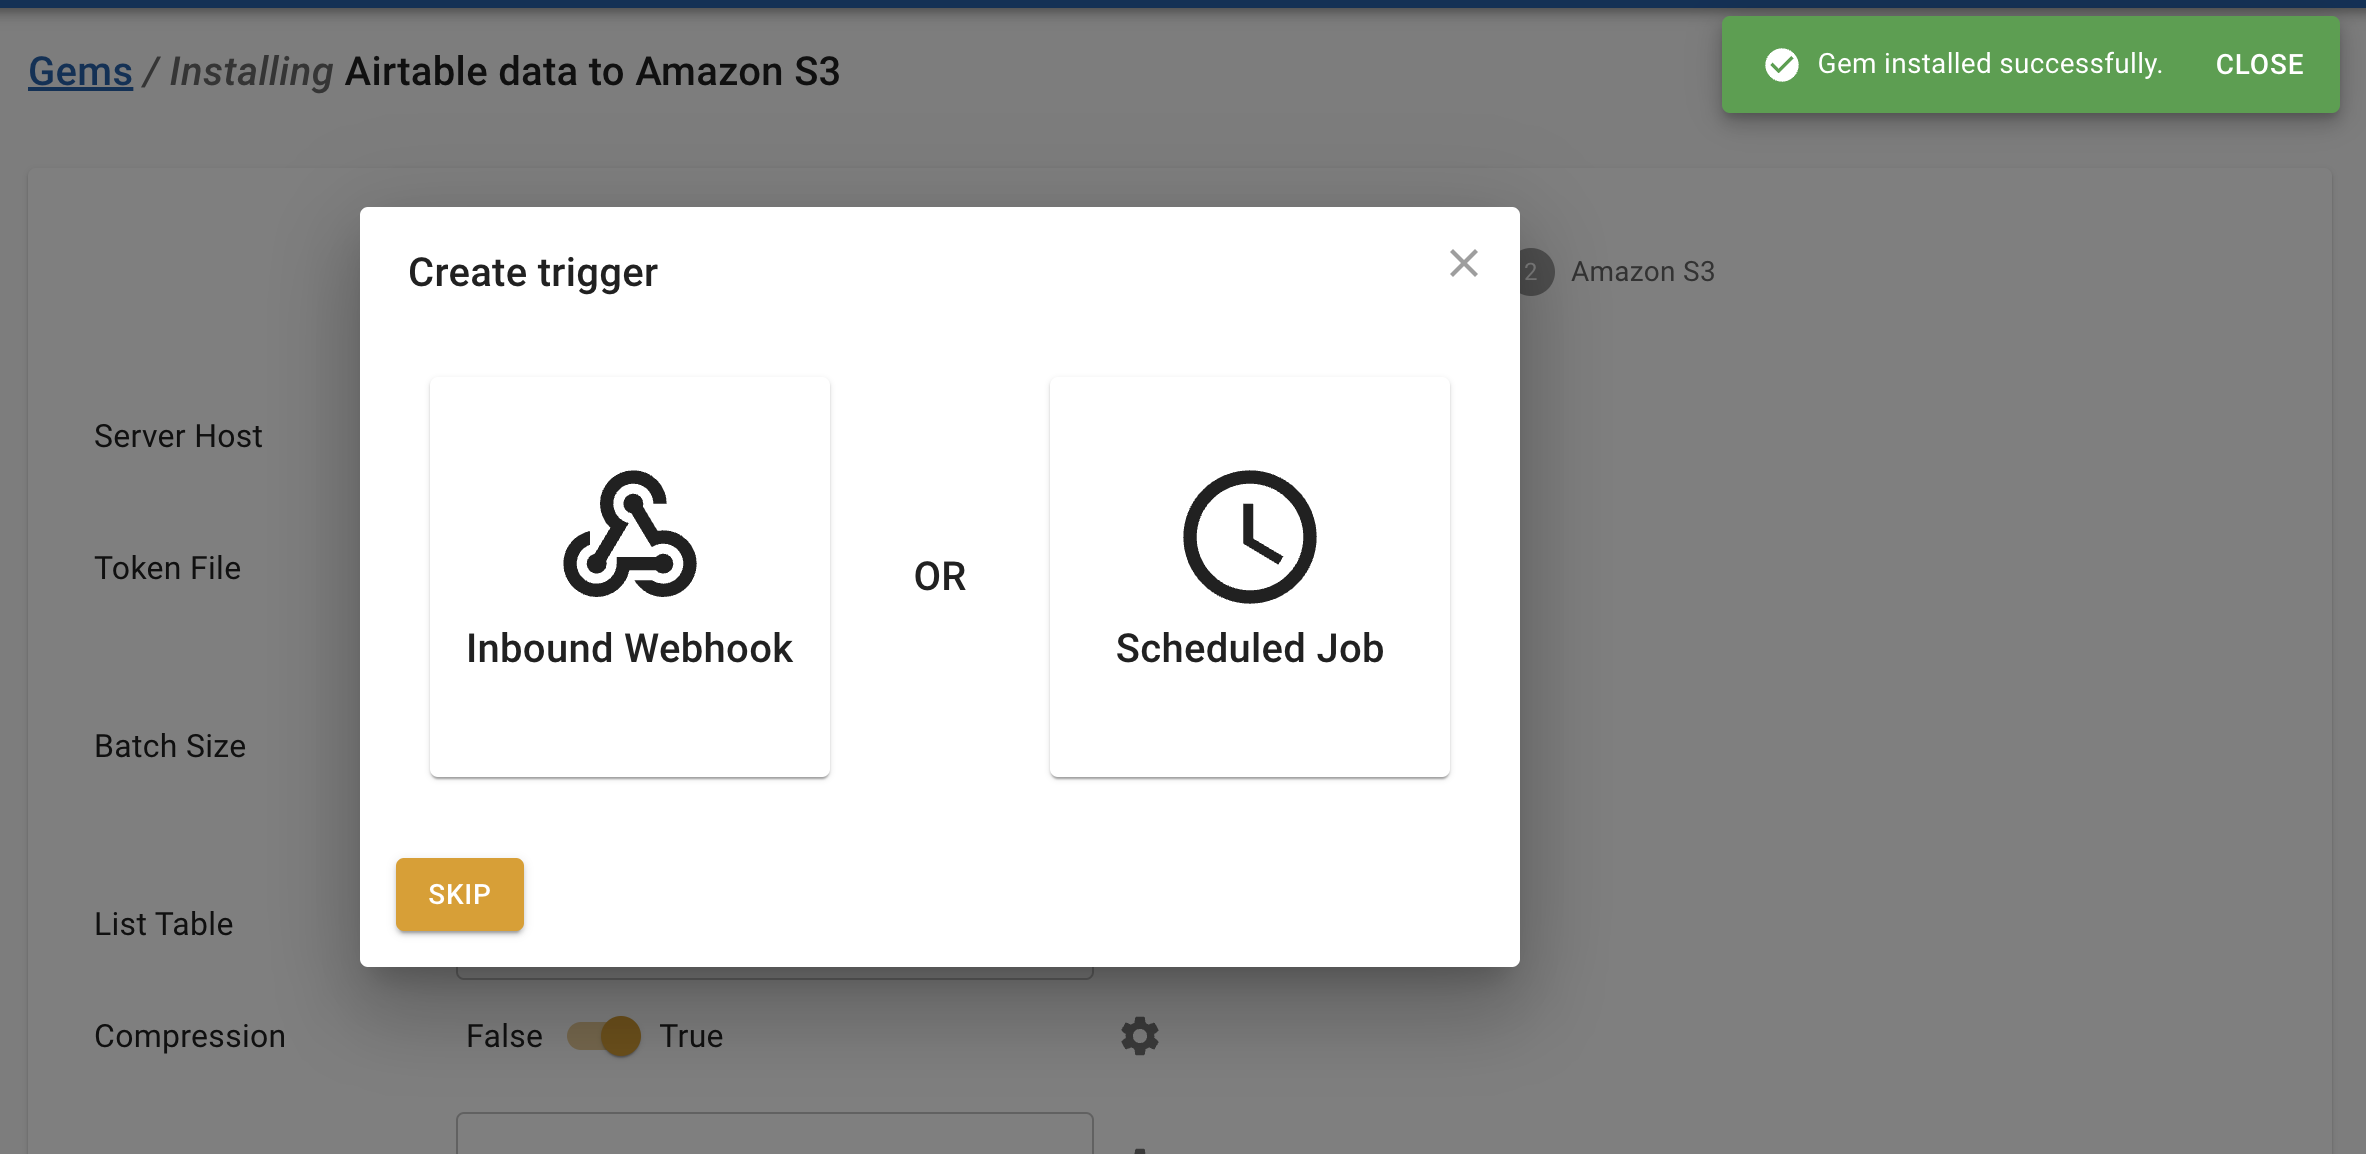Click the Inbound Webhook icon
The width and height of the screenshot is (2366, 1154).
coord(630,534)
